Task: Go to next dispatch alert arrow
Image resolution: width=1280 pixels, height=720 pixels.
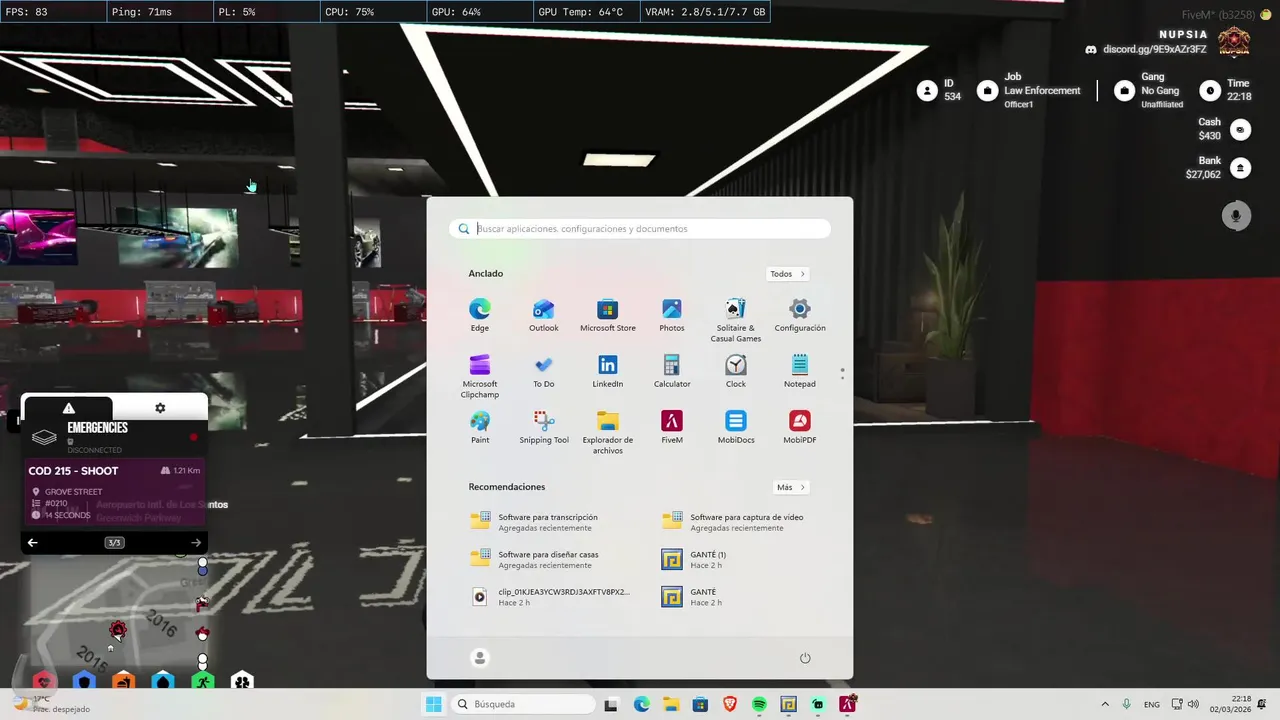Action: click(x=196, y=543)
